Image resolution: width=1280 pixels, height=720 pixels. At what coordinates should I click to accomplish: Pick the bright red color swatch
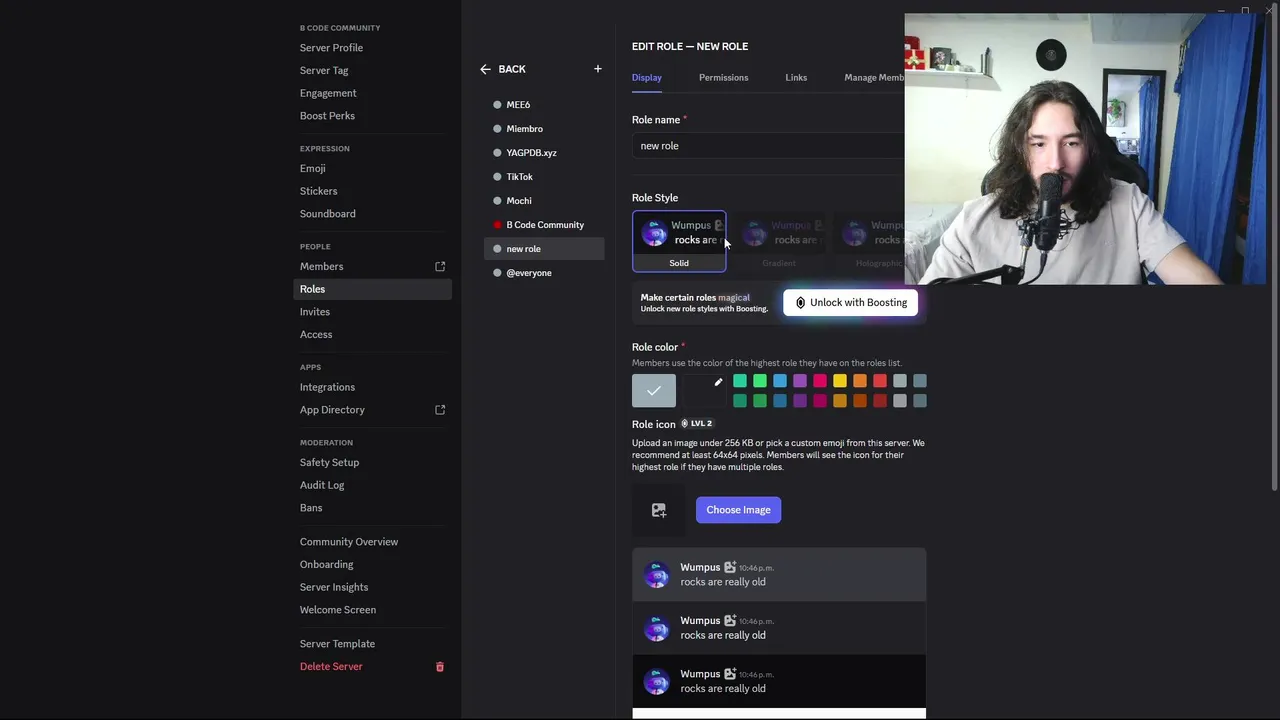[880, 381]
